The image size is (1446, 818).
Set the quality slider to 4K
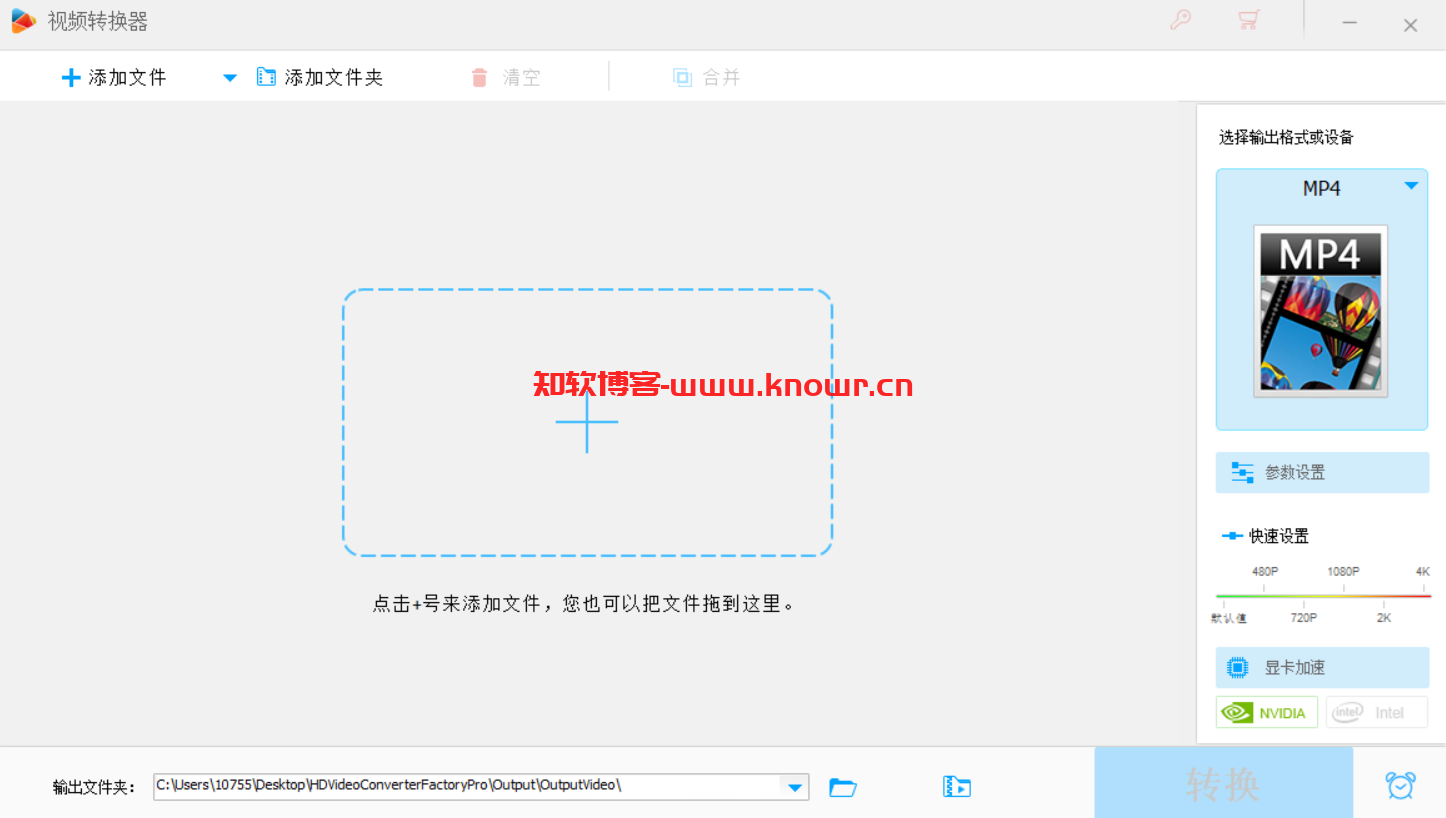pyautogui.click(x=1423, y=571)
